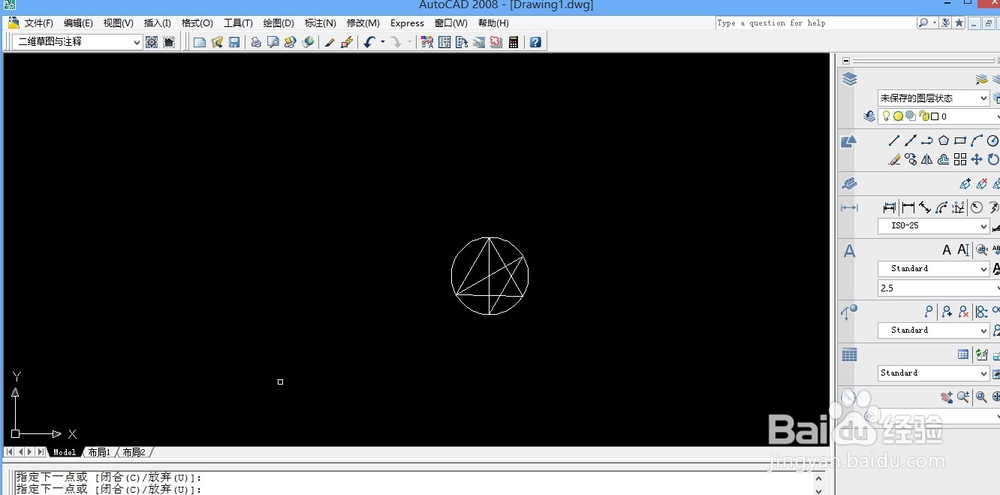Open DesignCenter icon
Image resolution: width=1000 pixels, height=495 pixels.
click(x=445, y=42)
